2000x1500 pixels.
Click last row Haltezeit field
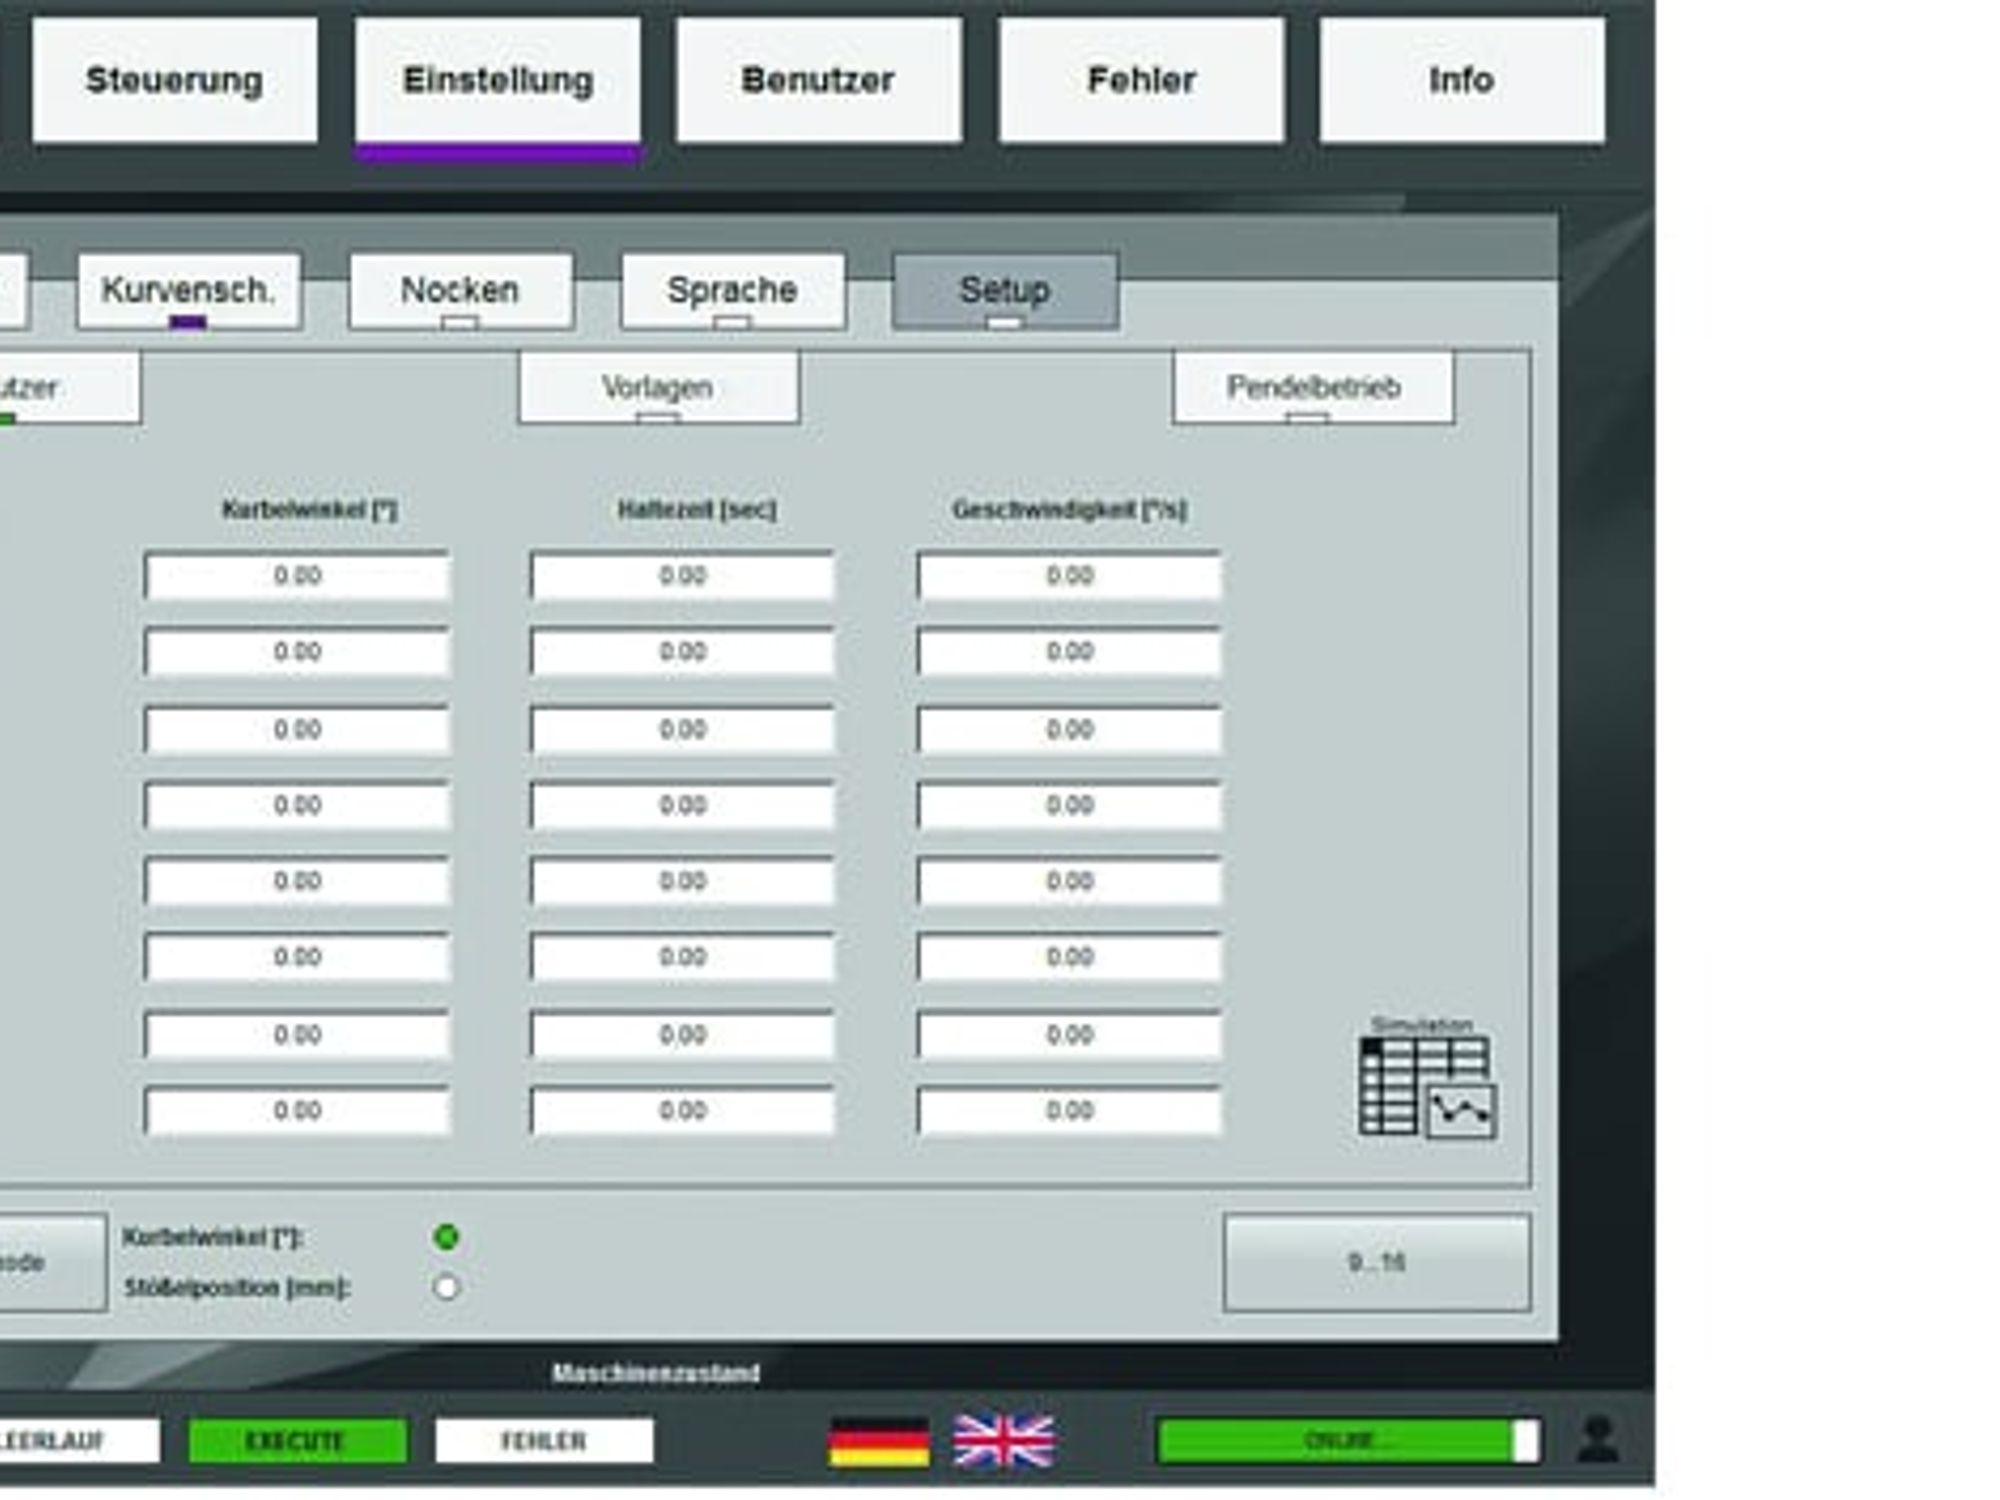pyautogui.click(x=683, y=1111)
